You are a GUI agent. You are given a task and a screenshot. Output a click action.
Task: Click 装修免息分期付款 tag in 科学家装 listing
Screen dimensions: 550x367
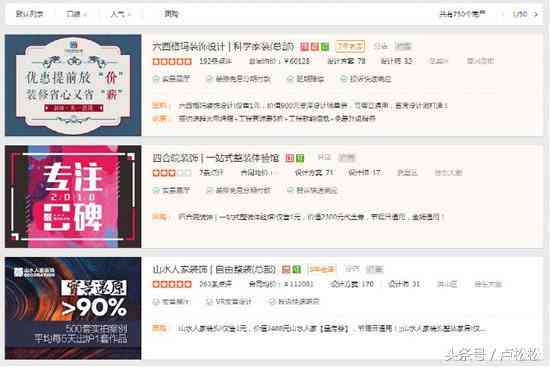point(239,79)
